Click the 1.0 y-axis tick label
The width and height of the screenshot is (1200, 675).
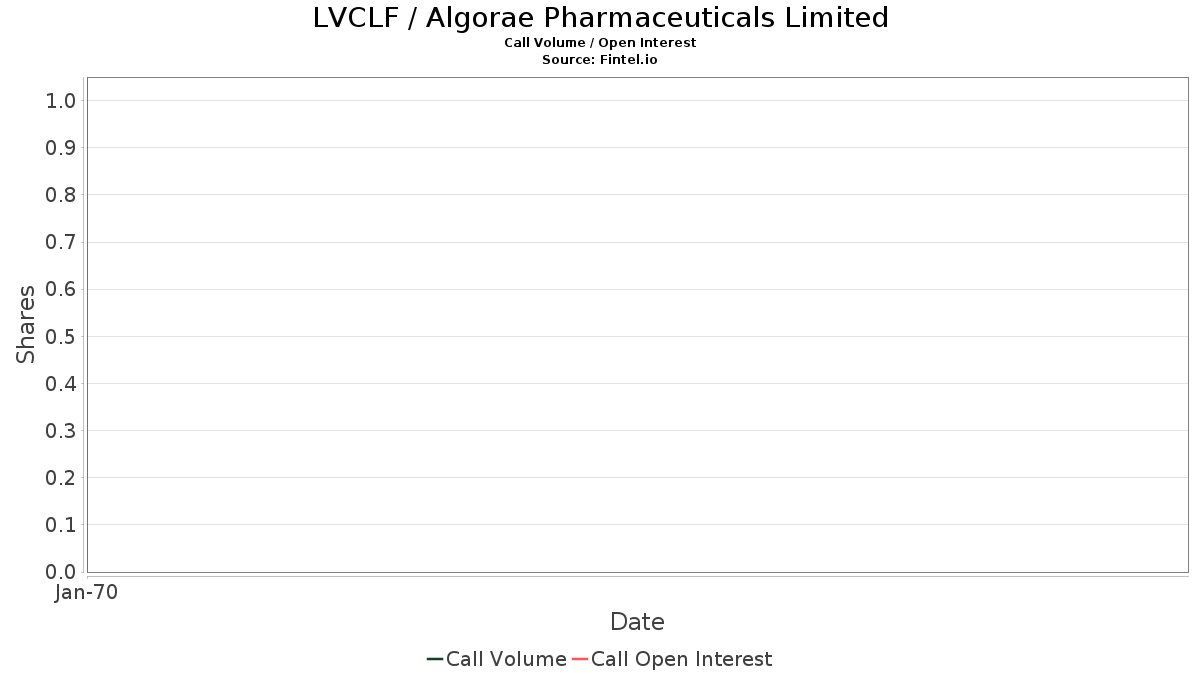coord(61,100)
